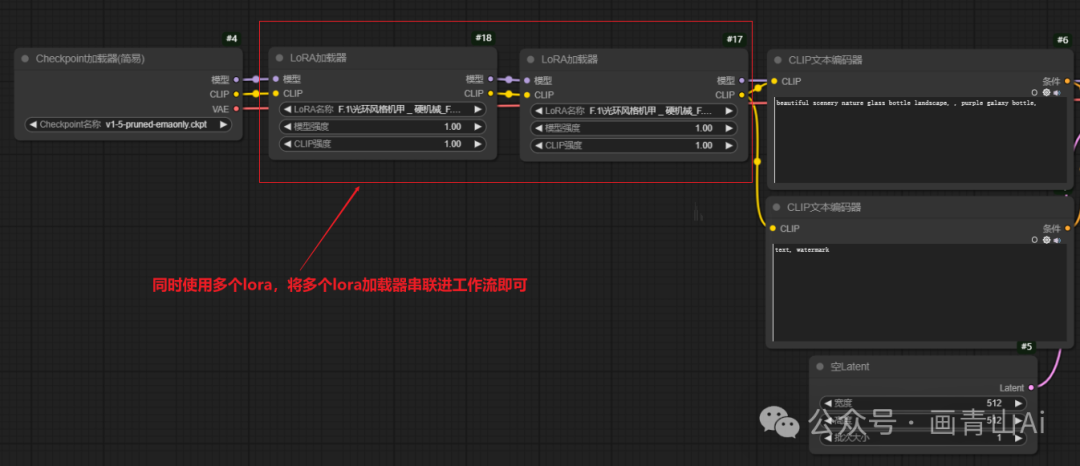Decrease CLIP强度 on LoRA node #17

(x=538, y=145)
